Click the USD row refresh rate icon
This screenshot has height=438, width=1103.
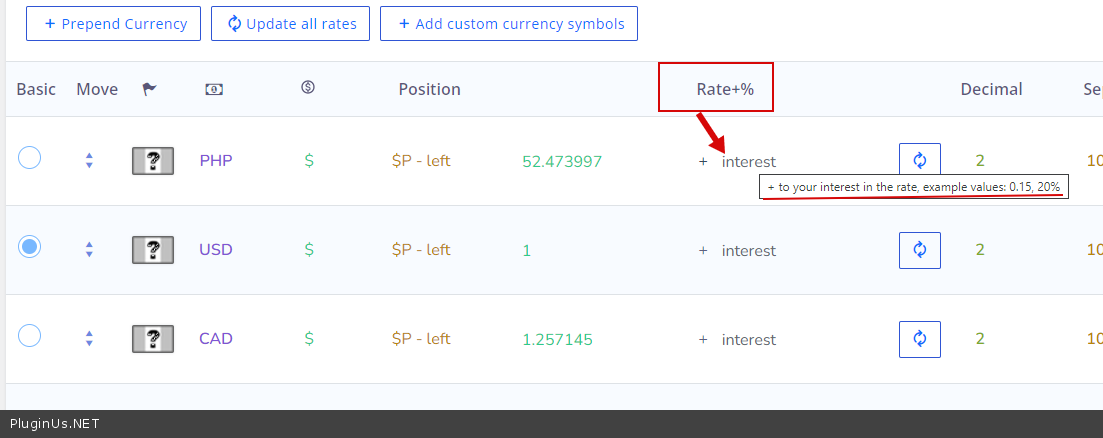click(x=920, y=250)
